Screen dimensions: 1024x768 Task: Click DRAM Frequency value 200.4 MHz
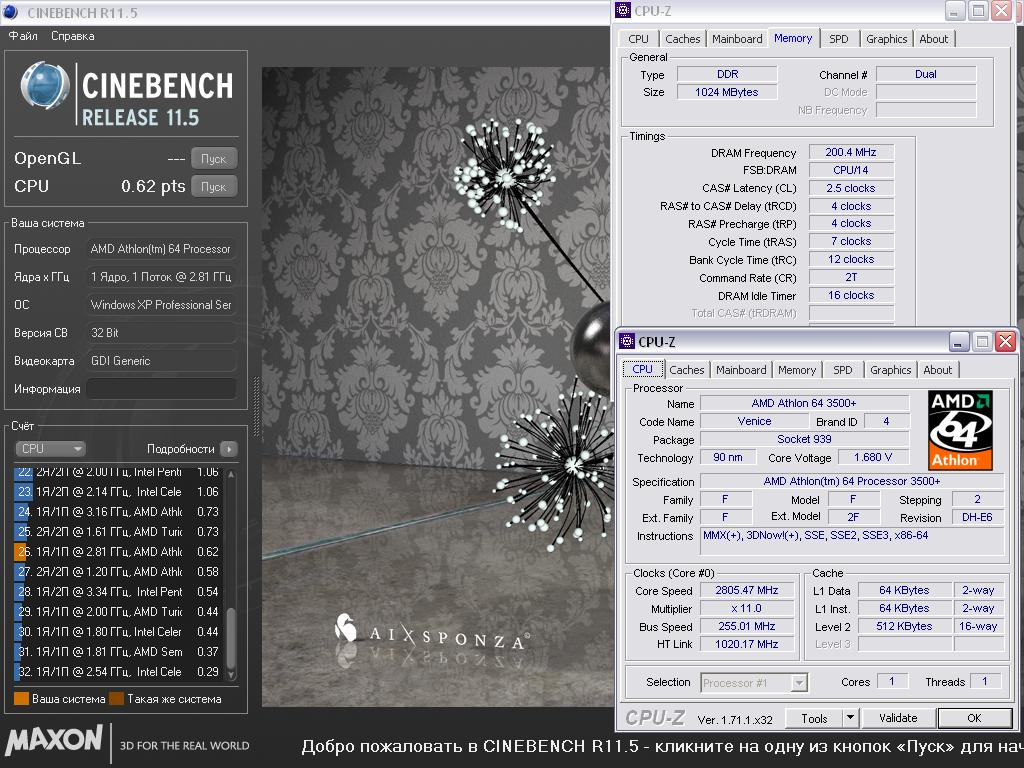[851, 152]
